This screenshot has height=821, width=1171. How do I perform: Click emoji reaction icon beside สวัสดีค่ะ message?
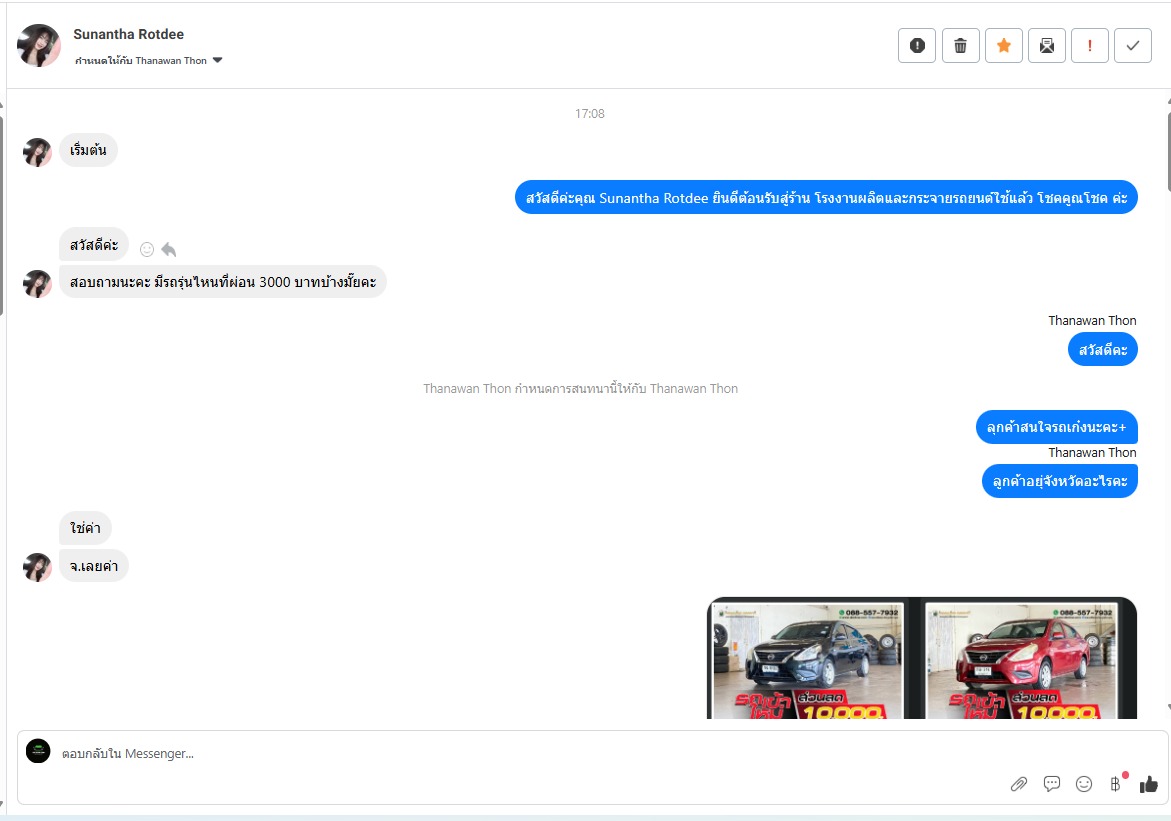[147, 250]
